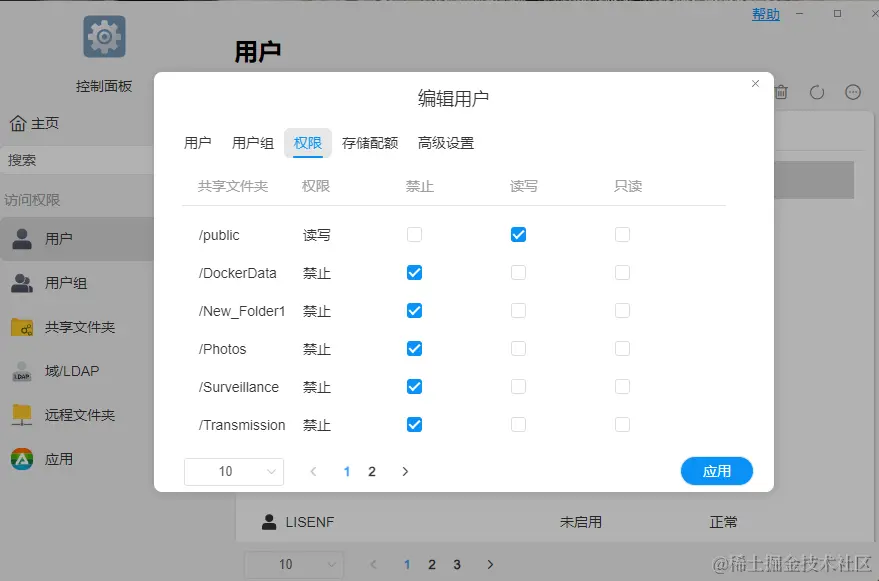Uncheck 禁止 for /New_Folder1

click(x=414, y=311)
